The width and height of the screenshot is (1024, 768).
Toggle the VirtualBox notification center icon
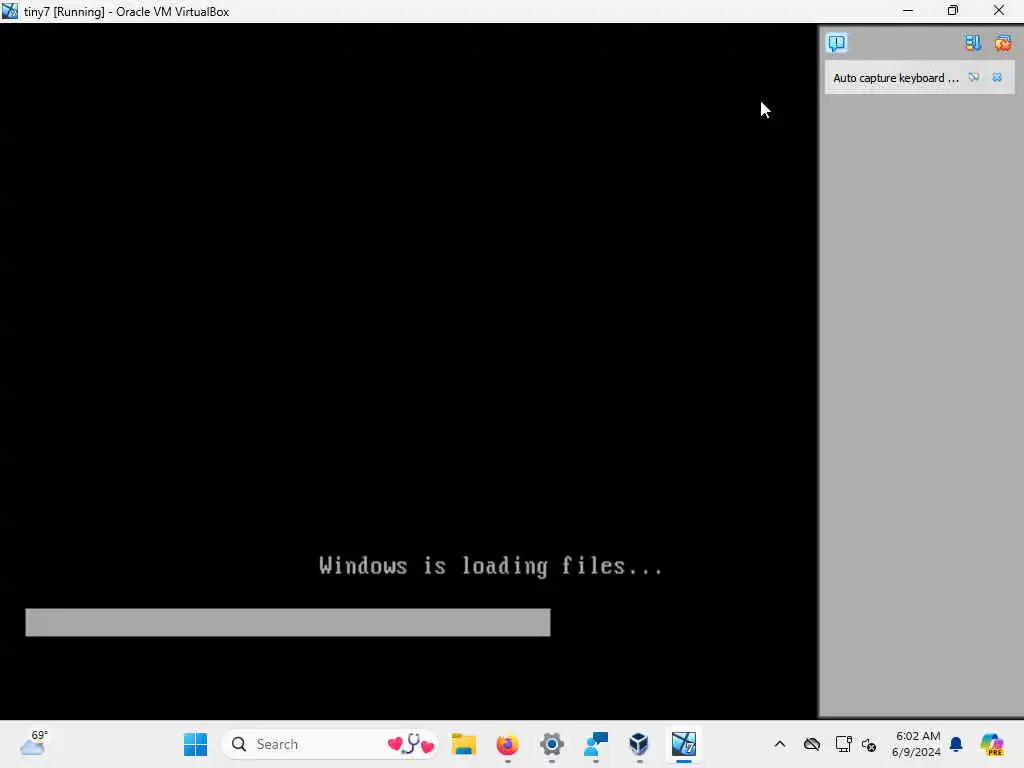837,43
